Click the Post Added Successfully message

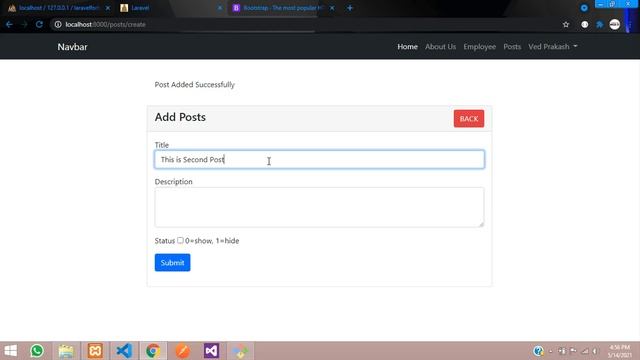195,84
